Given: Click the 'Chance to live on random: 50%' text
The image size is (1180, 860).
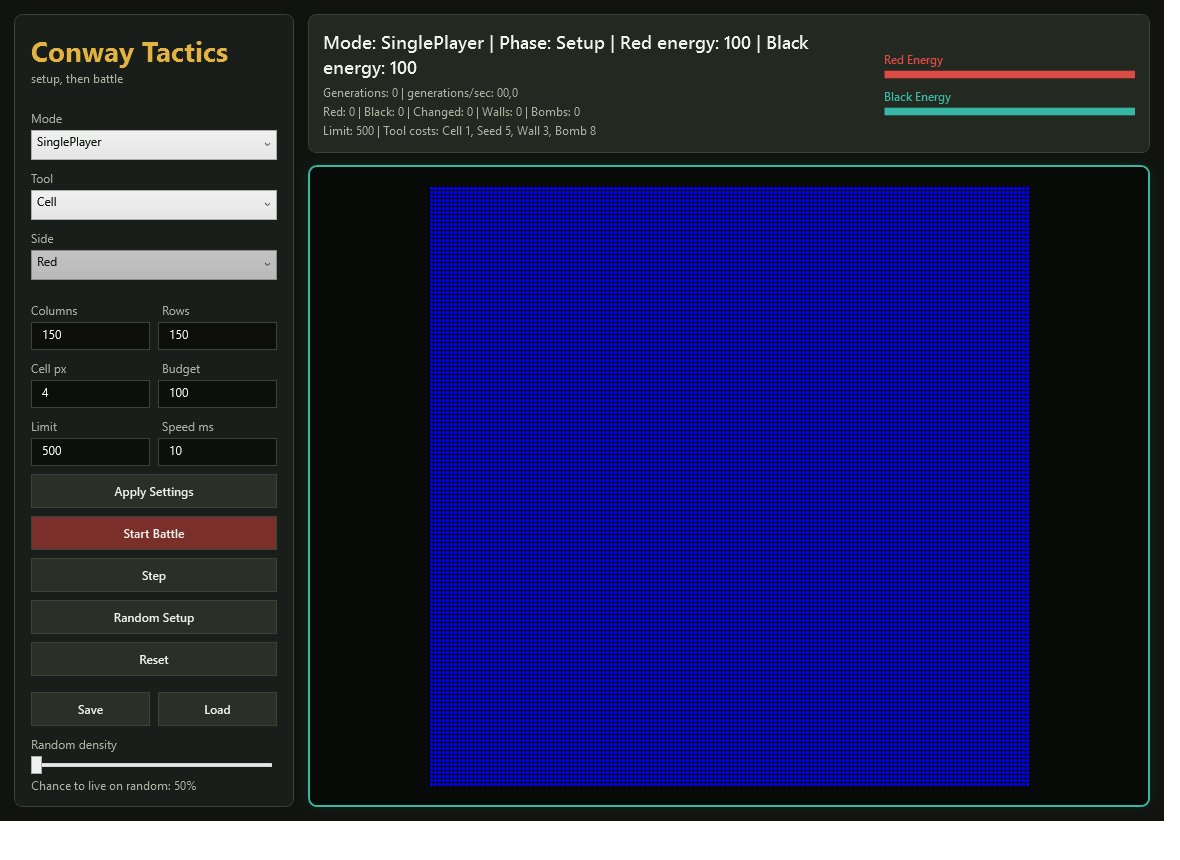Looking at the screenshot, I should (x=114, y=786).
